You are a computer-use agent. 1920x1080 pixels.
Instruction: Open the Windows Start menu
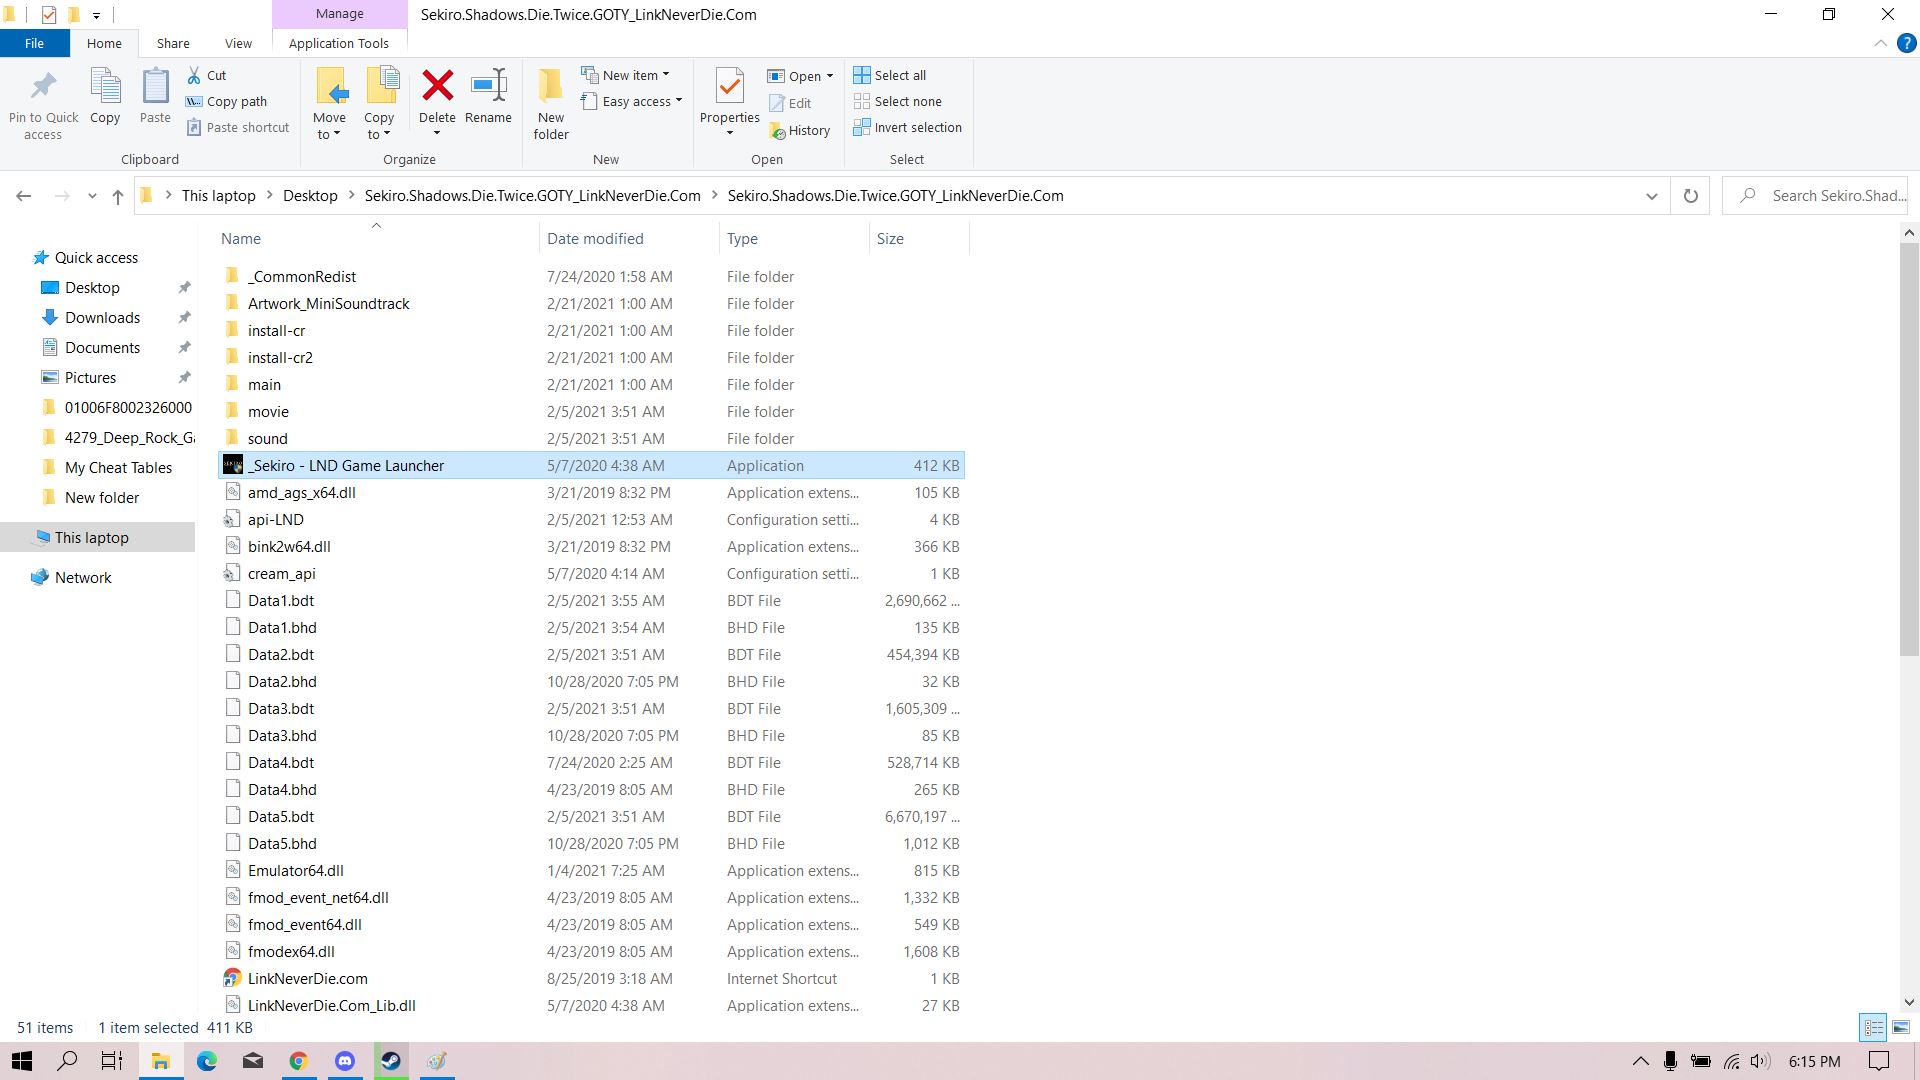click(x=22, y=1061)
